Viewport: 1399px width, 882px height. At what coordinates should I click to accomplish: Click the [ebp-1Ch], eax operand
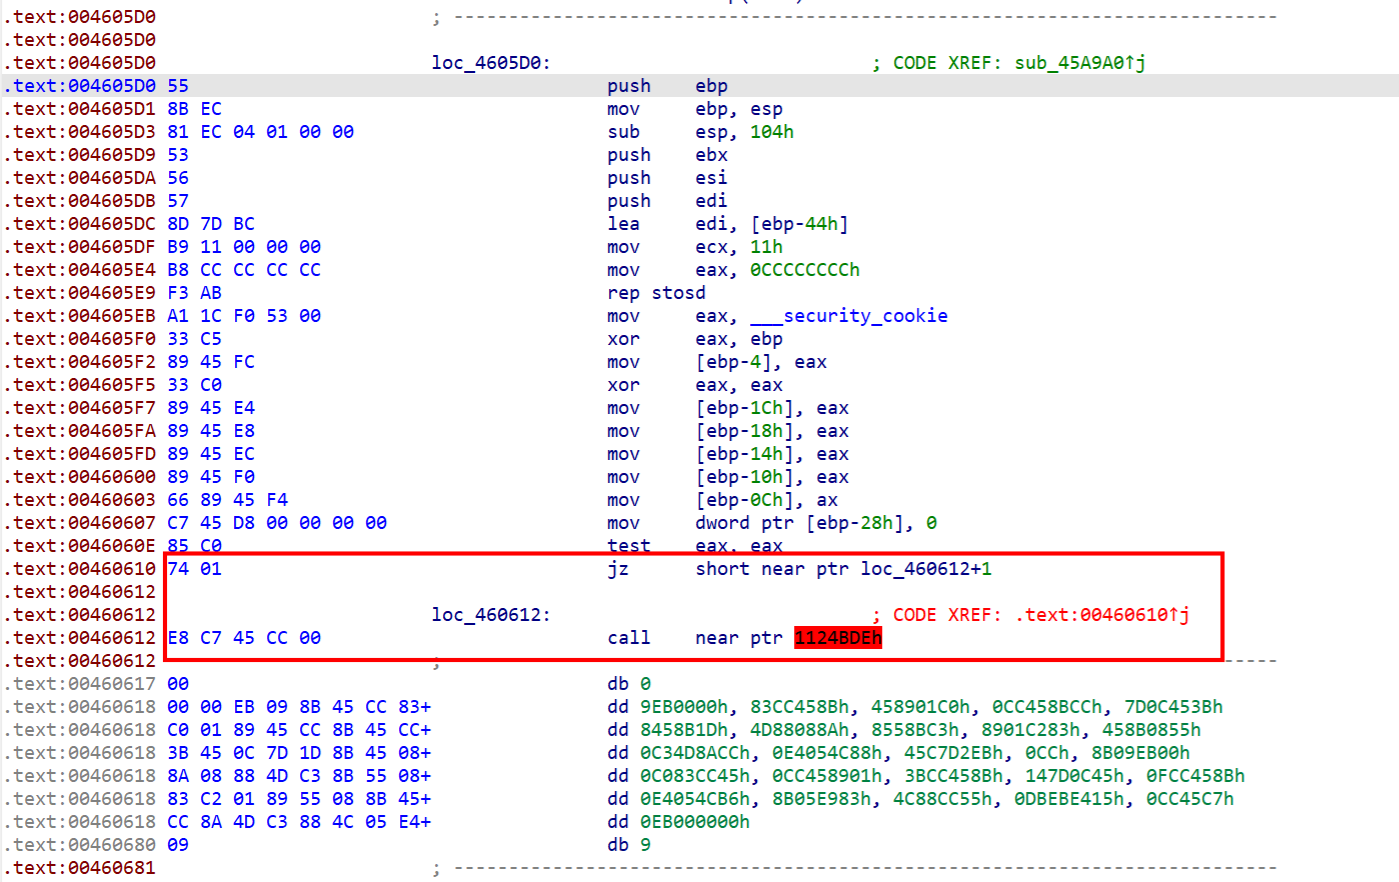tap(772, 408)
